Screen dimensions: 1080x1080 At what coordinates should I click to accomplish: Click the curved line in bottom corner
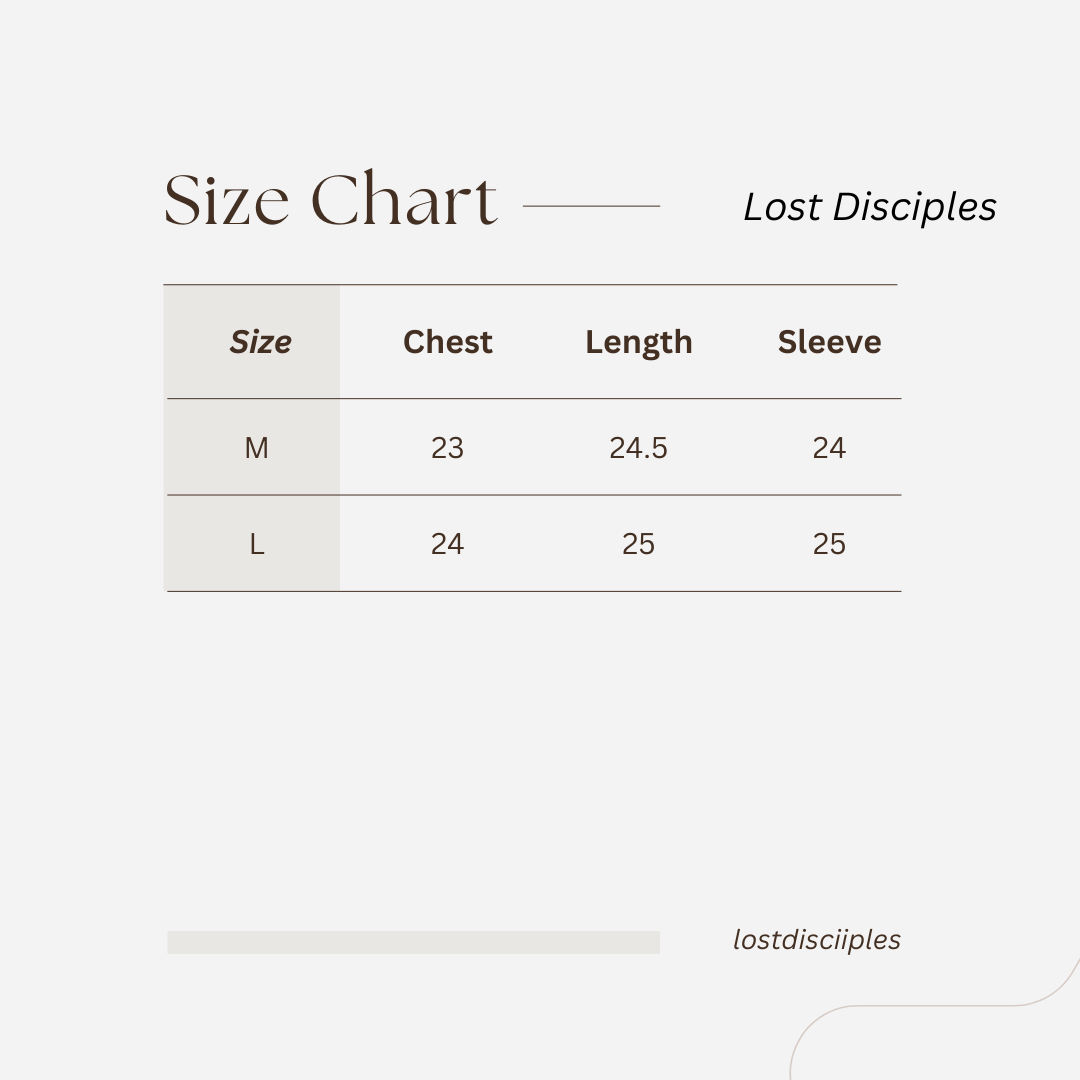[x=935, y=1019]
